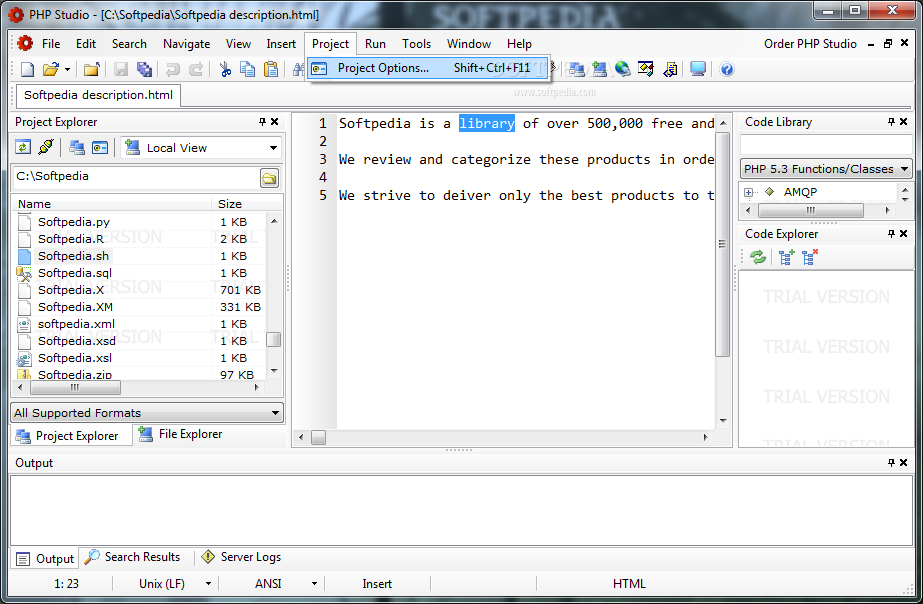The image size is (923, 604).
Task: Select the Softpedia description.html document tab
Action: [x=98, y=95]
